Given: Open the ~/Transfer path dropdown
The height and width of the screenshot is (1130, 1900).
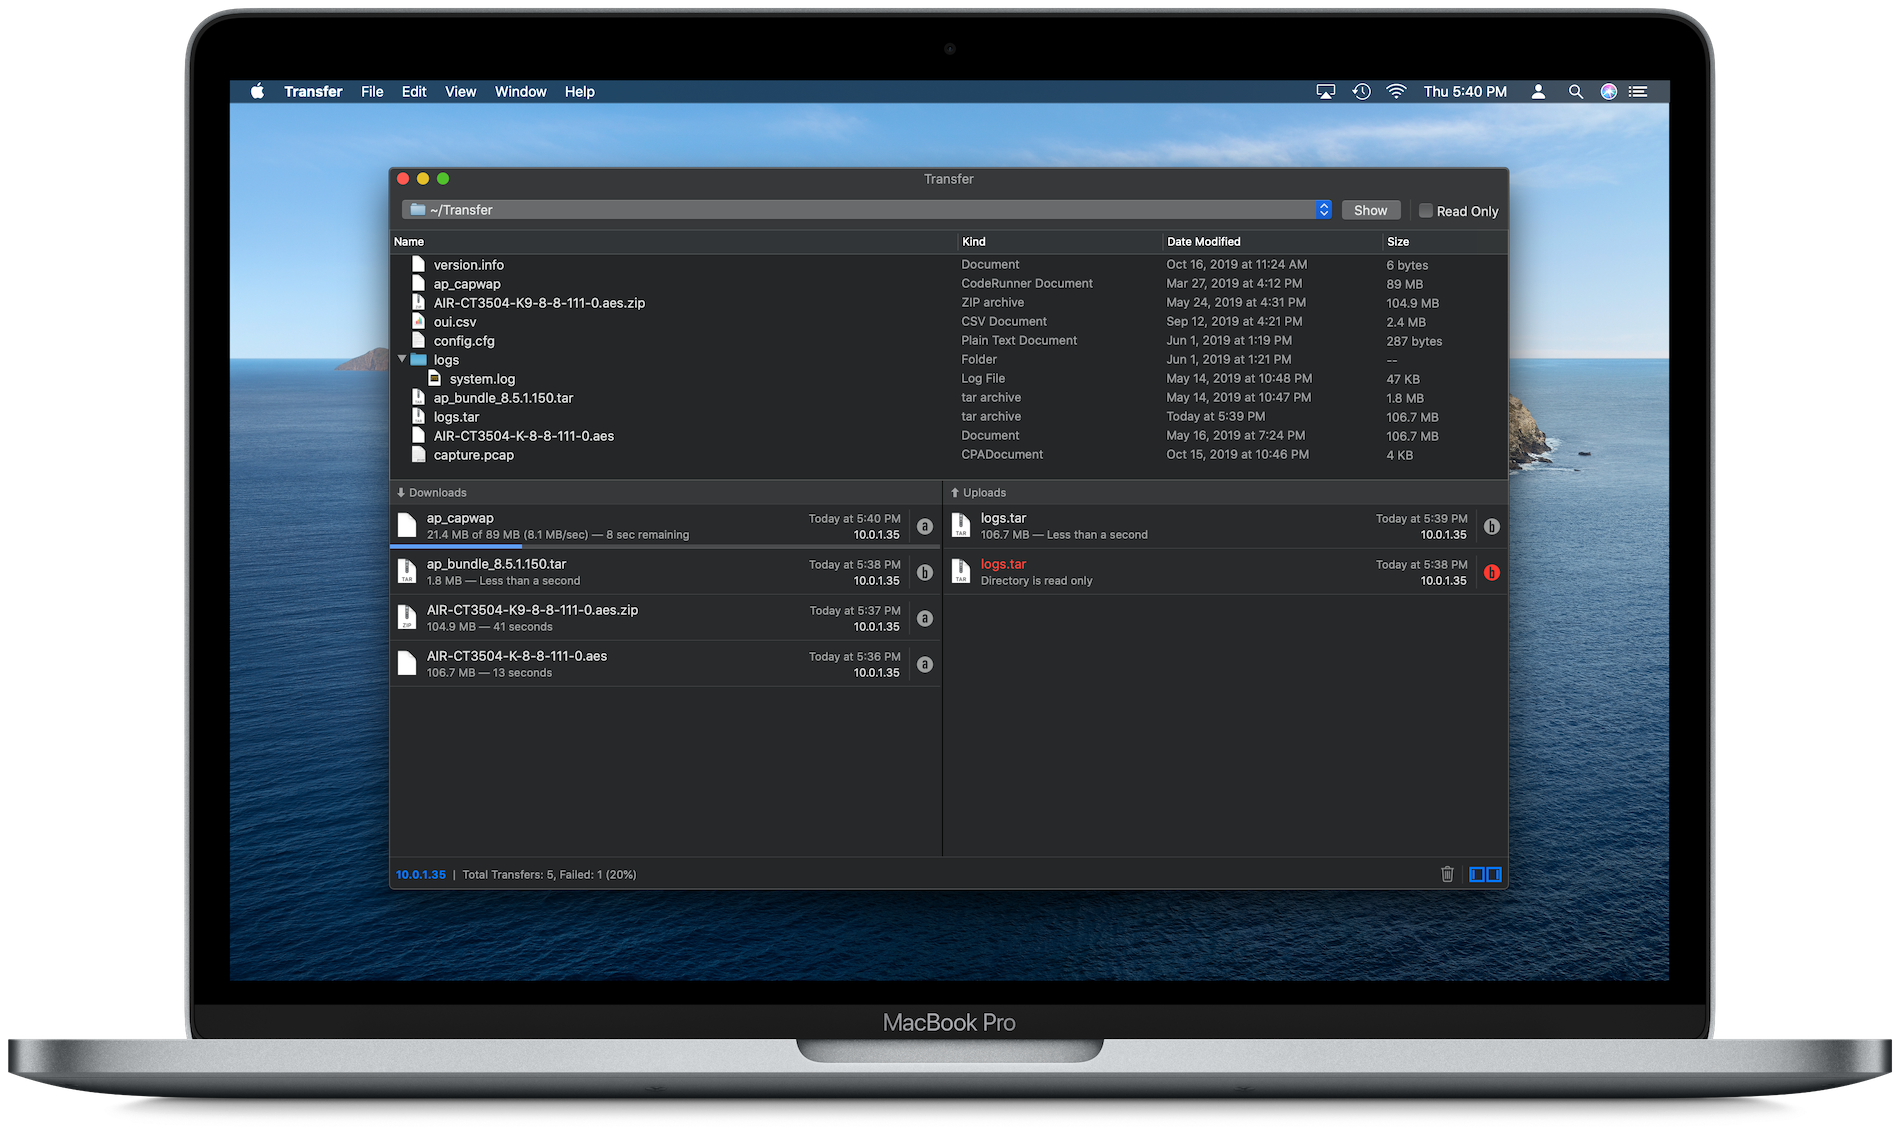Looking at the screenshot, I should tap(866, 210).
